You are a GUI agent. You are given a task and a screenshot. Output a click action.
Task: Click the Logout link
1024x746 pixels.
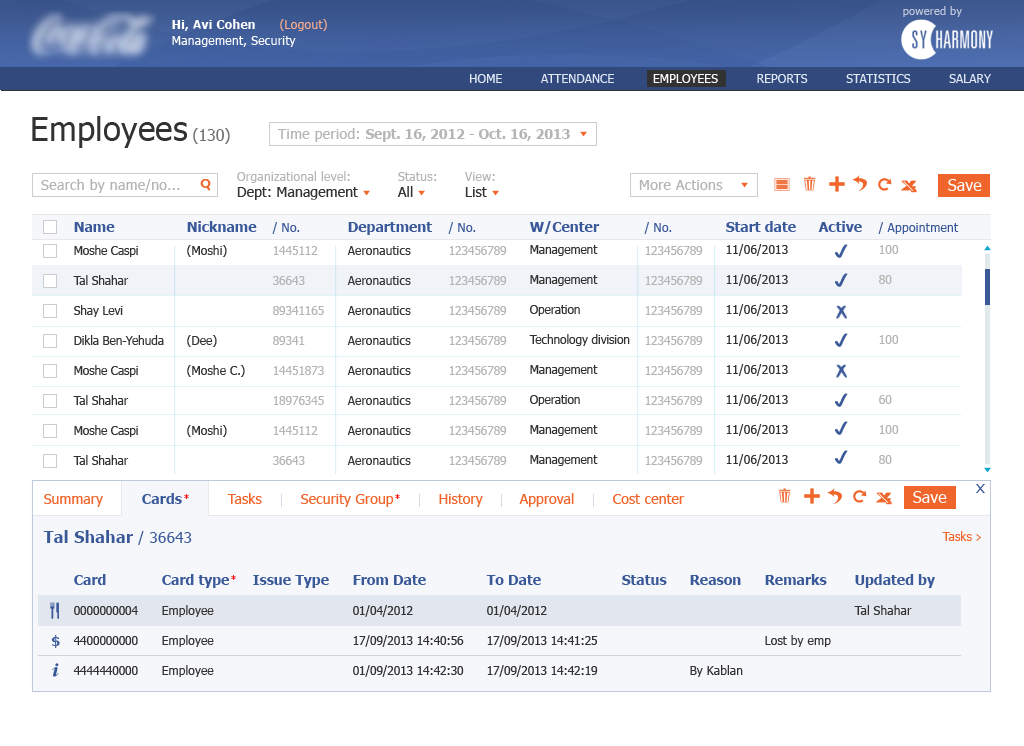pos(303,24)
